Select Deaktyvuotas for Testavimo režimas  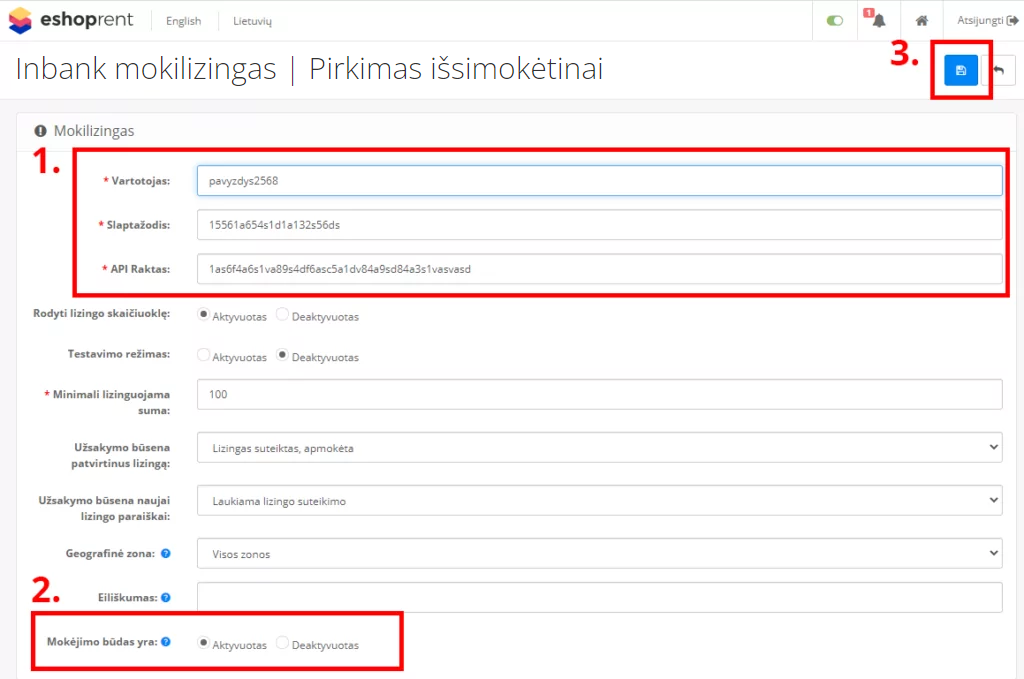282,355
